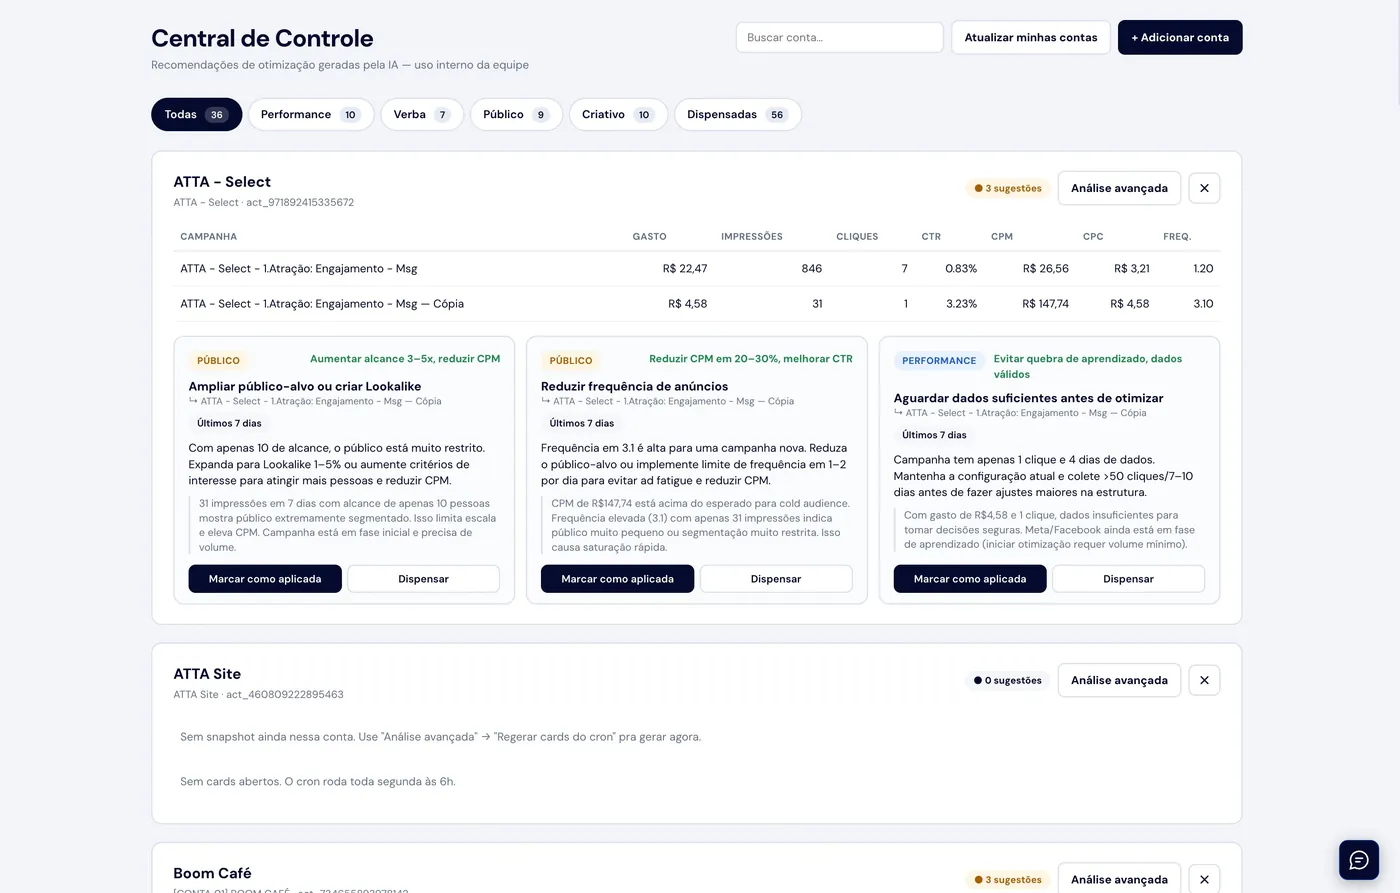
Task: Open the Criativo filter tab
Action: 618,114
